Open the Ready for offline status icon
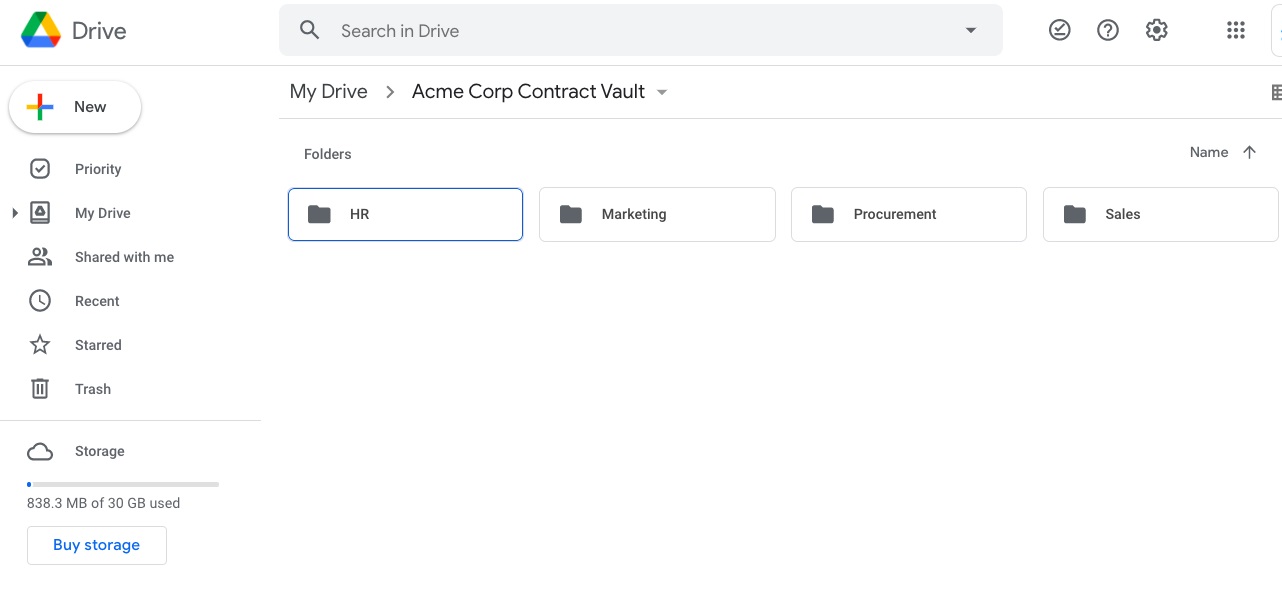1282x594 pixels. [1060, 30]
